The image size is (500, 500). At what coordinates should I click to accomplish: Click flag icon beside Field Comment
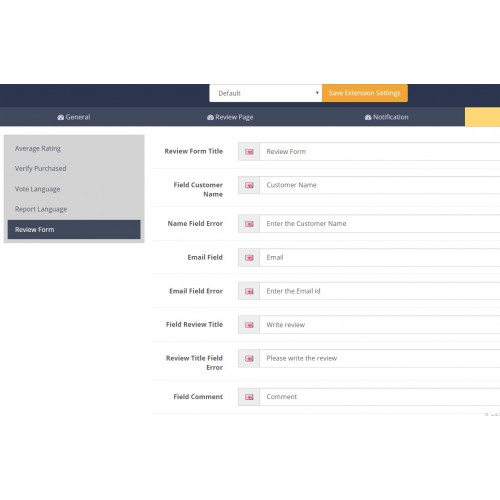249,397
